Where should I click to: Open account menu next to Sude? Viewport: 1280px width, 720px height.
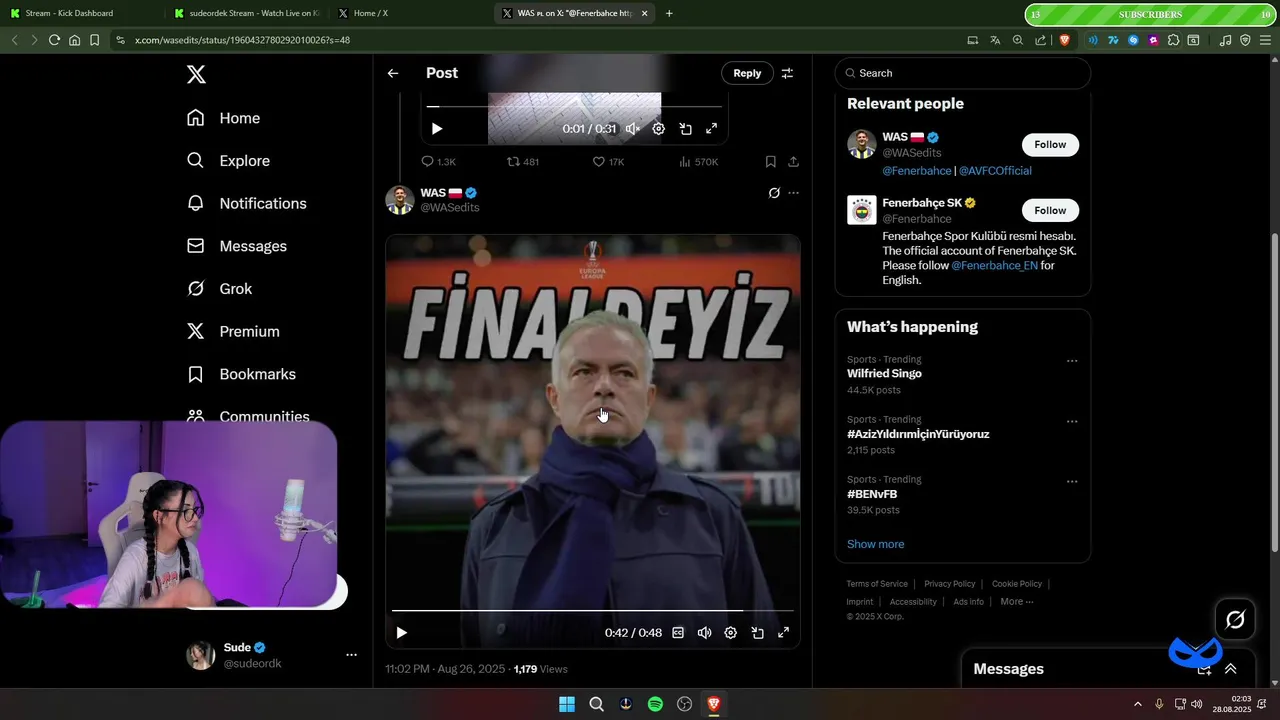[351, 655]
